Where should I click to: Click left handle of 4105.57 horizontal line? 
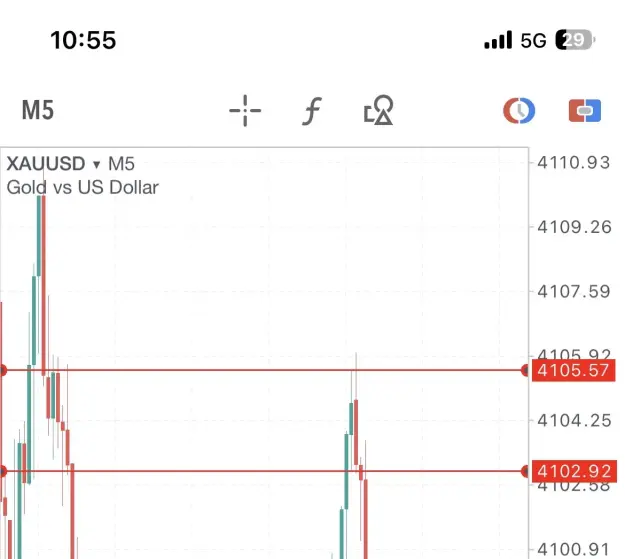click(3, 370)
